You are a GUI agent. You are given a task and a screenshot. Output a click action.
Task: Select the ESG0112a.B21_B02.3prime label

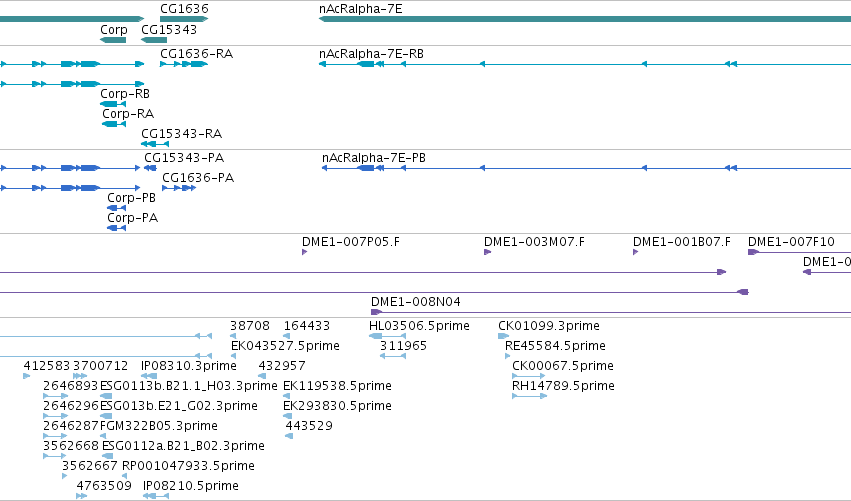point(183,447)
